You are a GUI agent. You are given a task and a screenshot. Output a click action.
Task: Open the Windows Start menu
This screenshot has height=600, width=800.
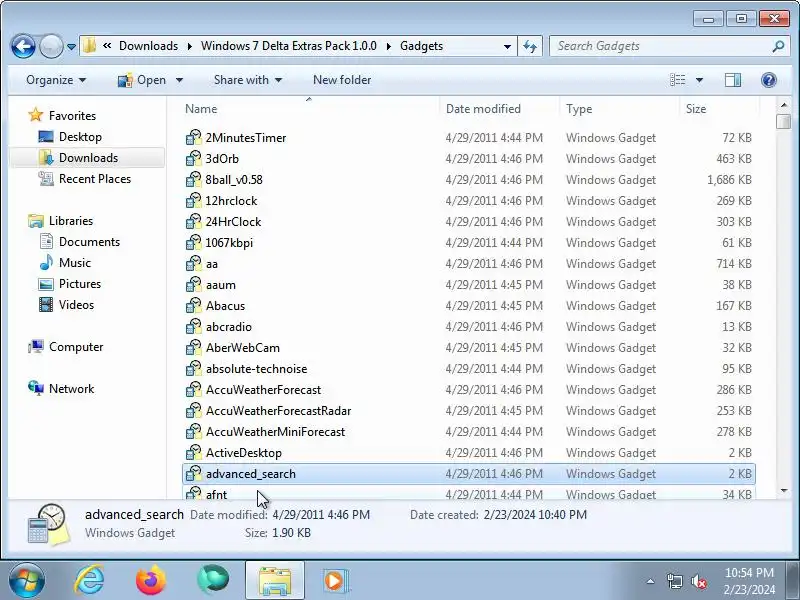coord(27,581)
